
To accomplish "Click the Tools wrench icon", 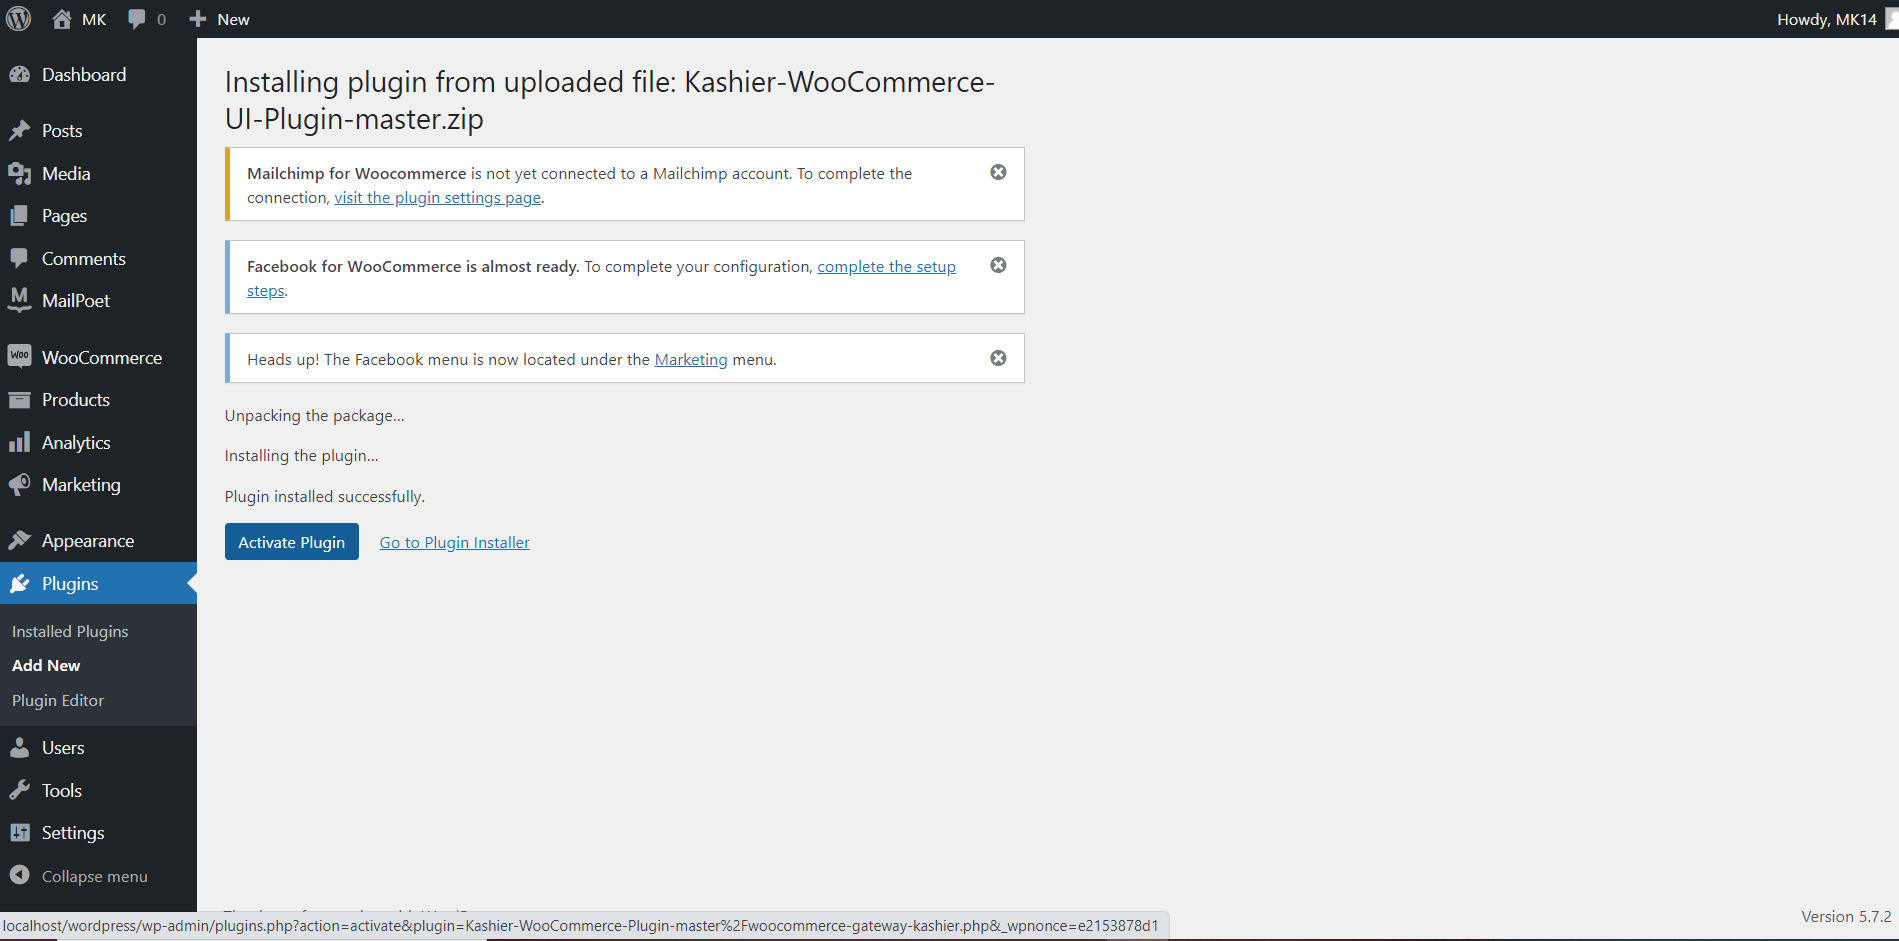I will [20, 791].
